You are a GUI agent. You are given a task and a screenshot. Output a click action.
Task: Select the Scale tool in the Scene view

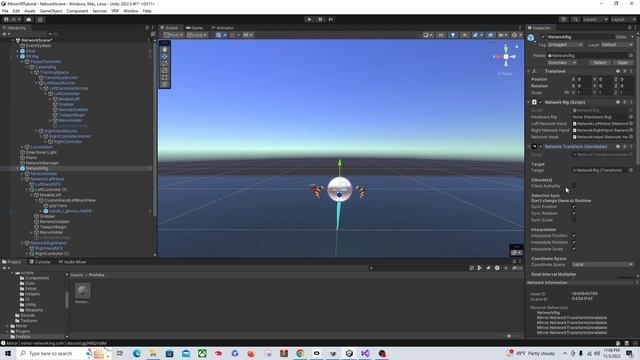click(164, 70)
